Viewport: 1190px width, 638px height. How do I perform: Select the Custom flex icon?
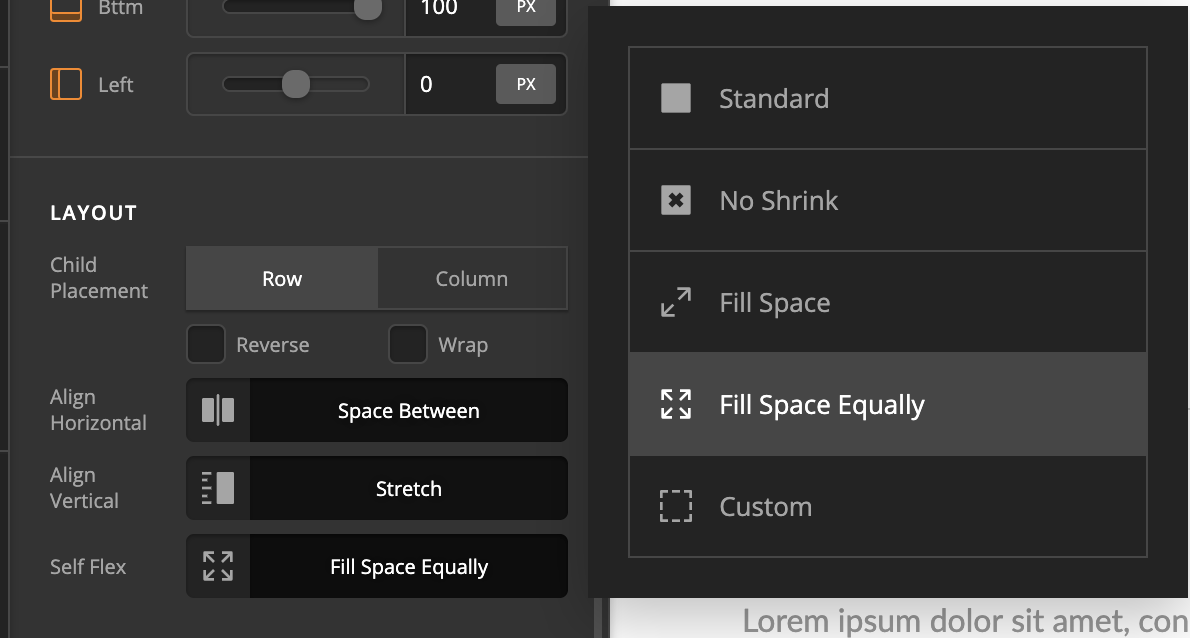tap(676, 506)
